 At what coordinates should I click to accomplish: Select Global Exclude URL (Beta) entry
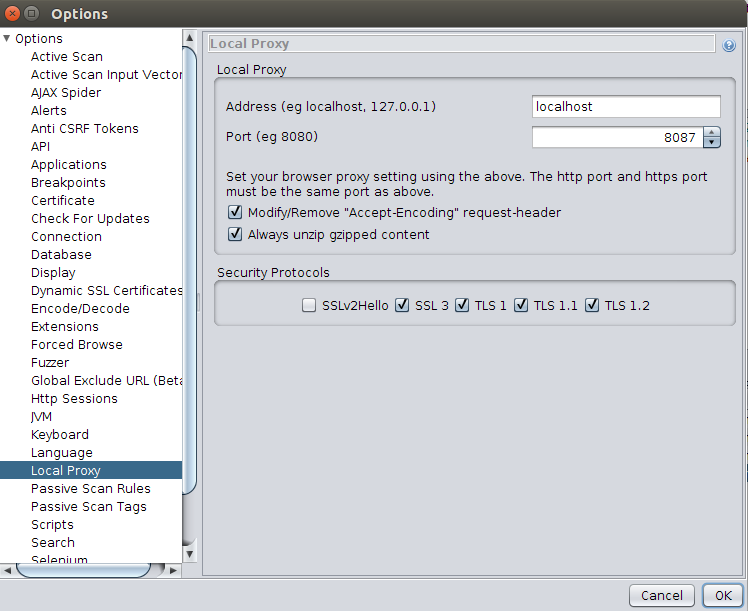(106, 381)
